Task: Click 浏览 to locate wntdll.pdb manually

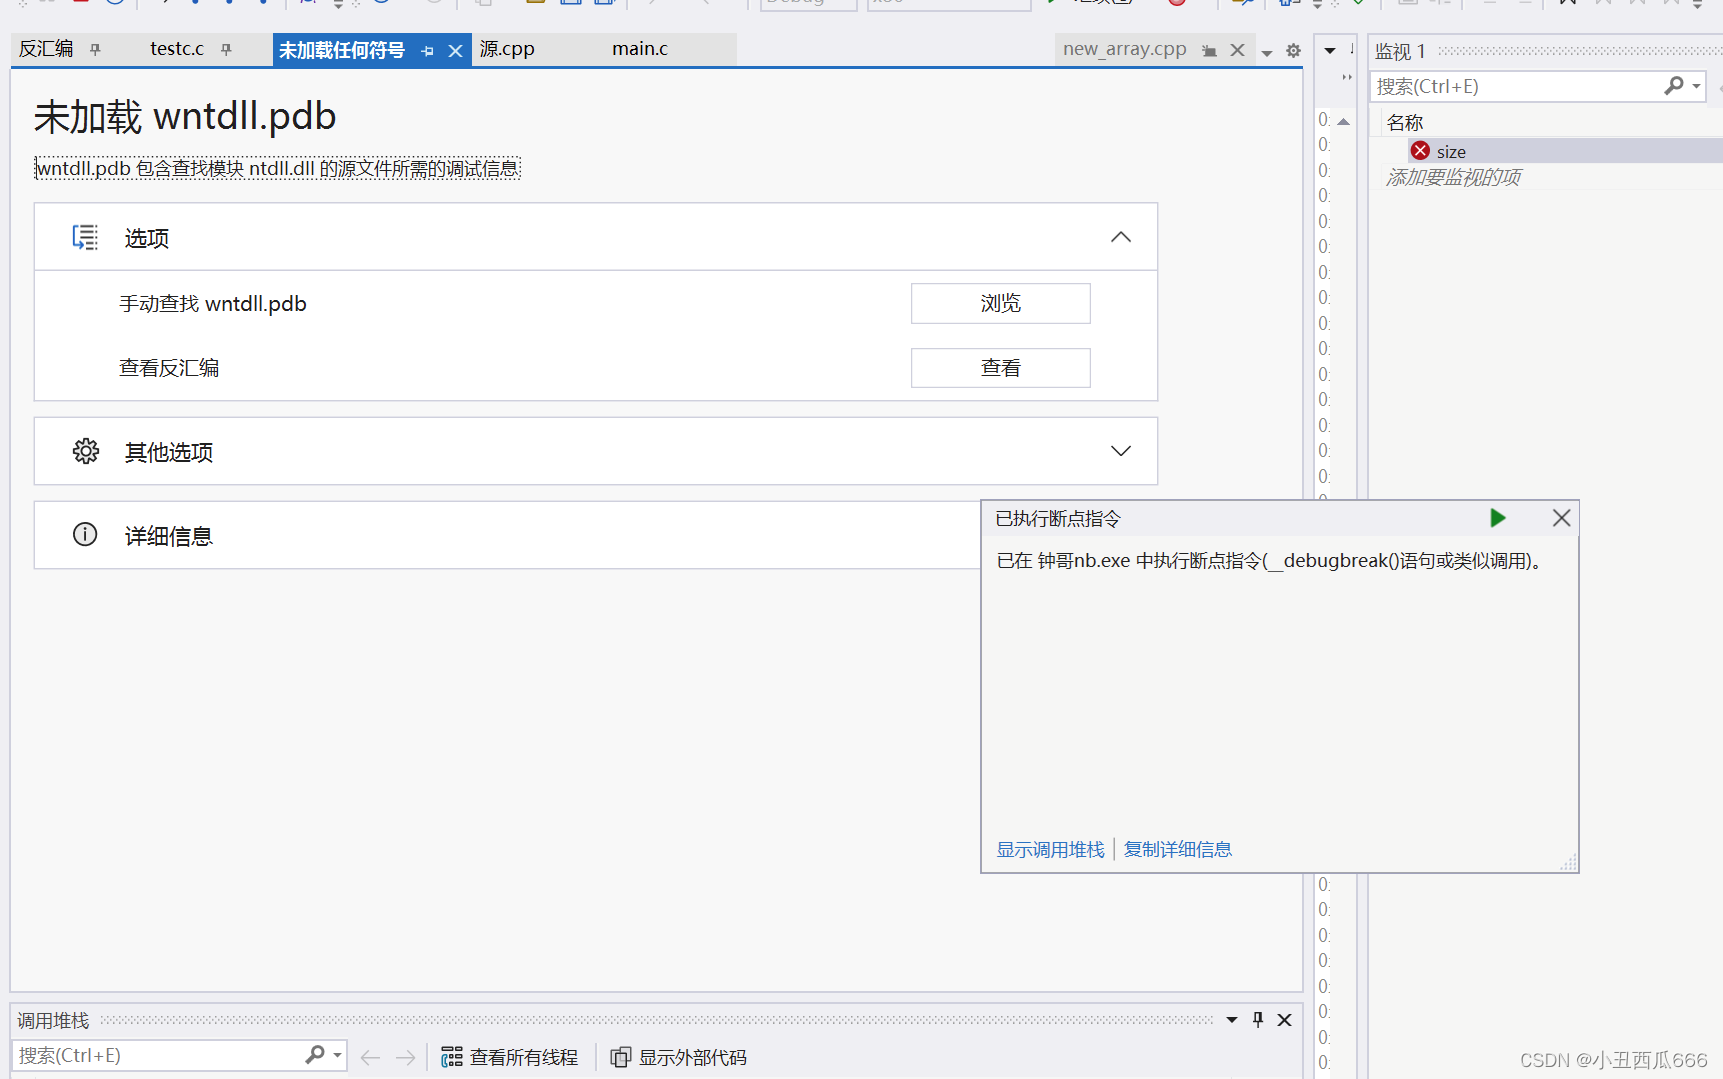Action: pos(1000,303)
